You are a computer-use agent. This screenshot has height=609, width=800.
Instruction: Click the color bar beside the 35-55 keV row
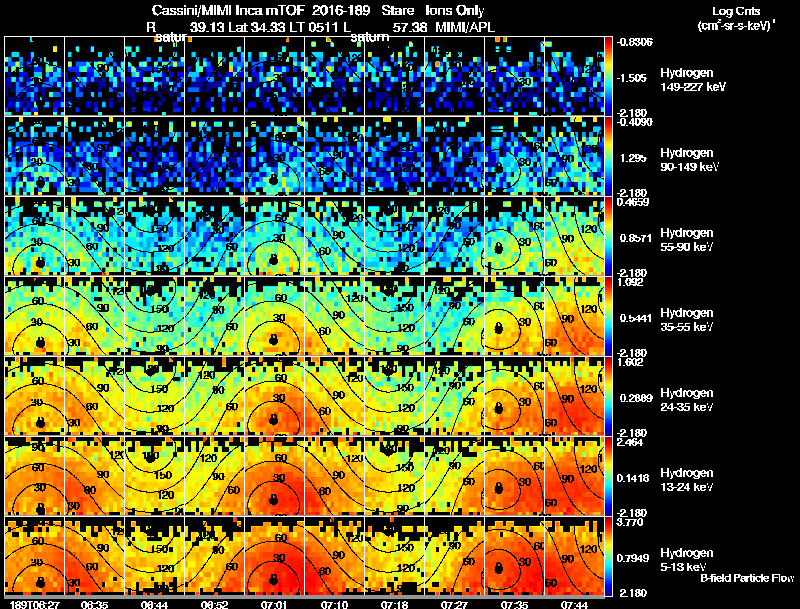pos(608,316)
